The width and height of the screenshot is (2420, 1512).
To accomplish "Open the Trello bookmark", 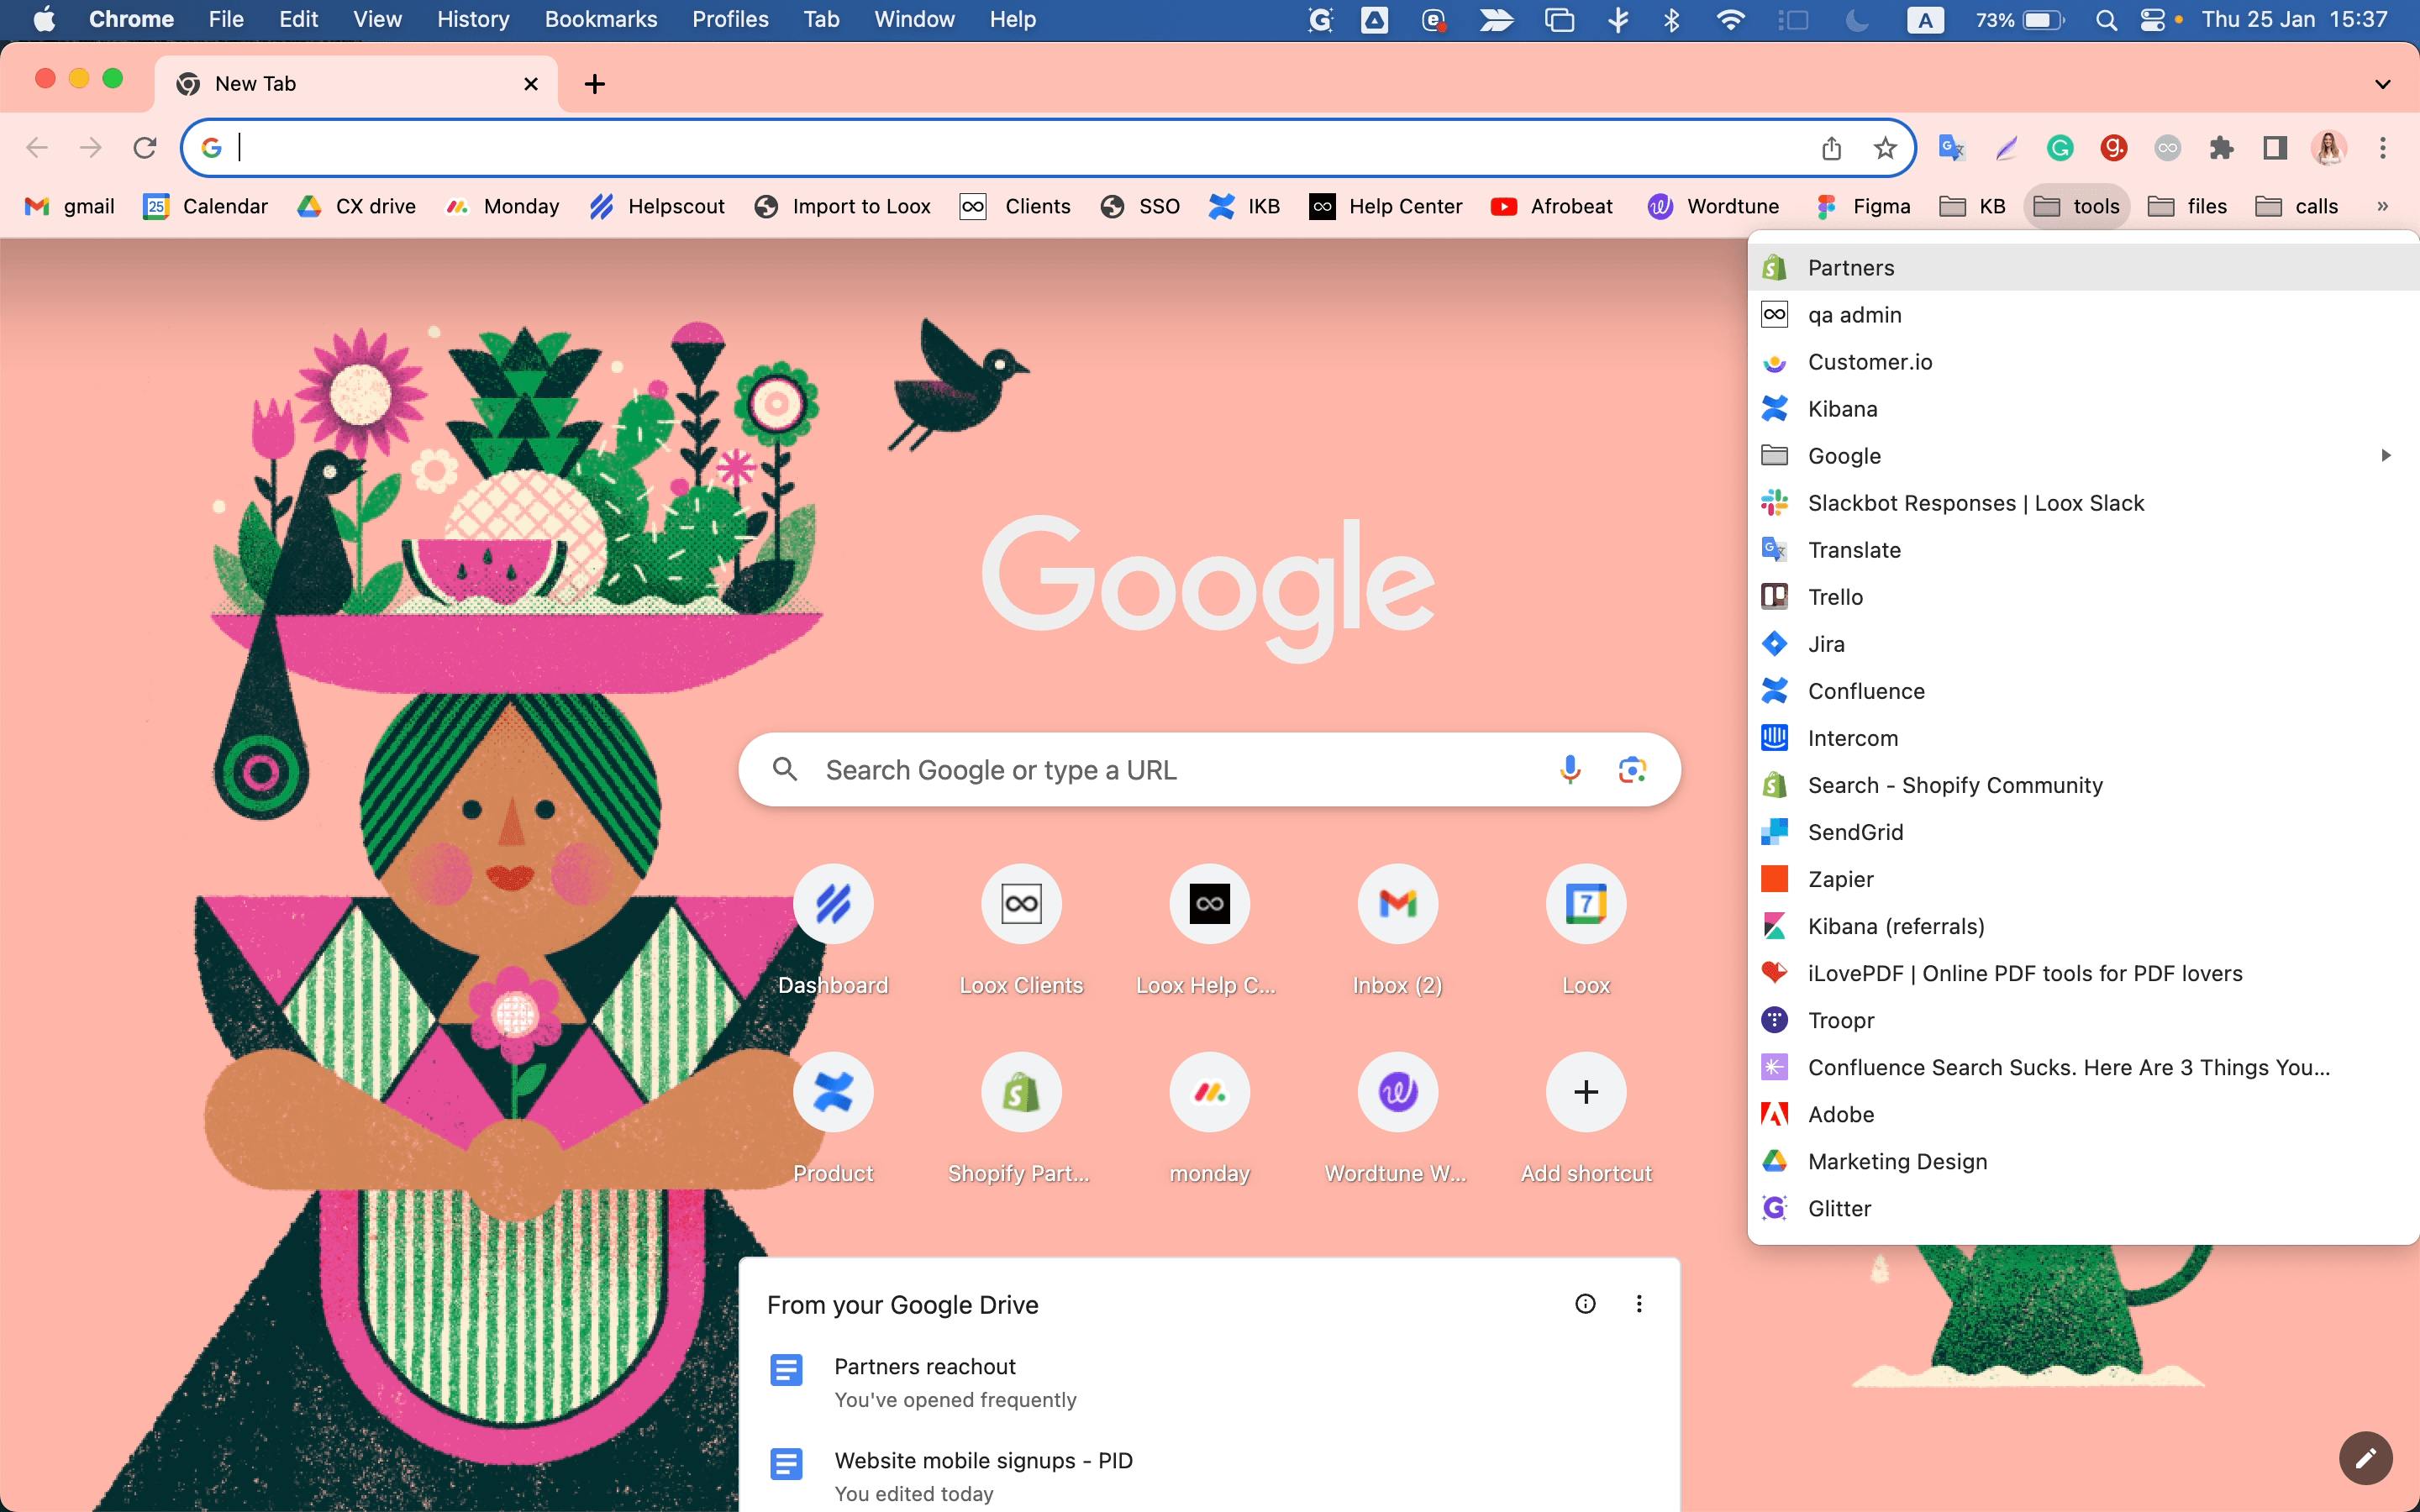I will pos(2084,597).
